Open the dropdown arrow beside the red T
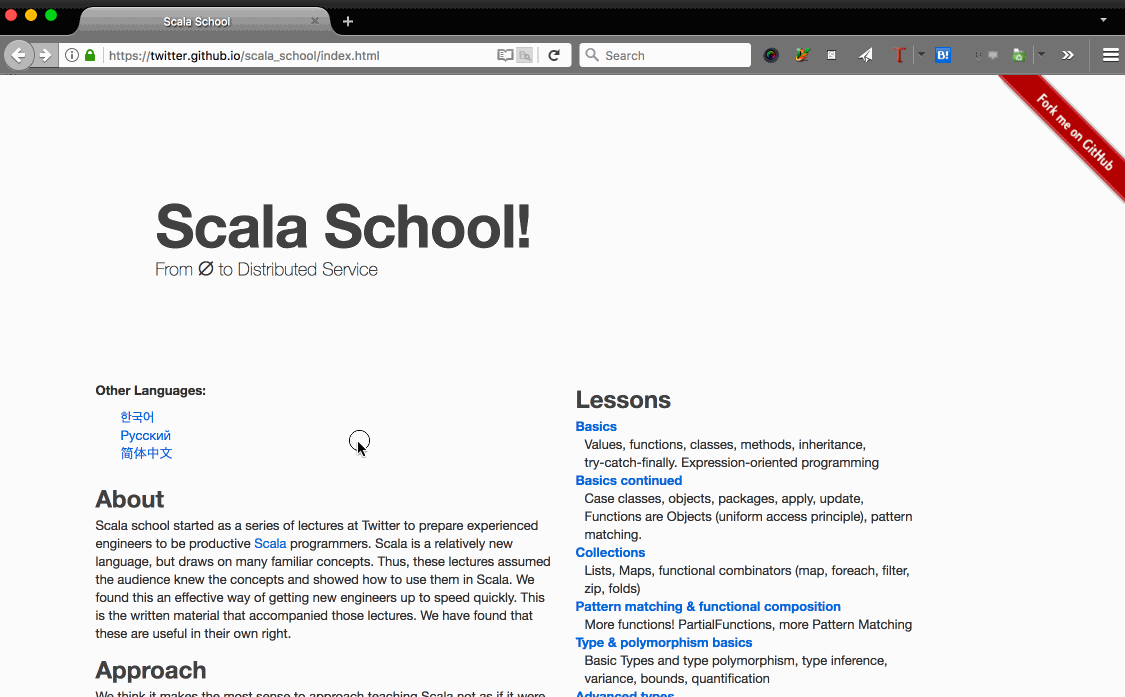Screen dimensions: 1125x697 tap(921, 55)
